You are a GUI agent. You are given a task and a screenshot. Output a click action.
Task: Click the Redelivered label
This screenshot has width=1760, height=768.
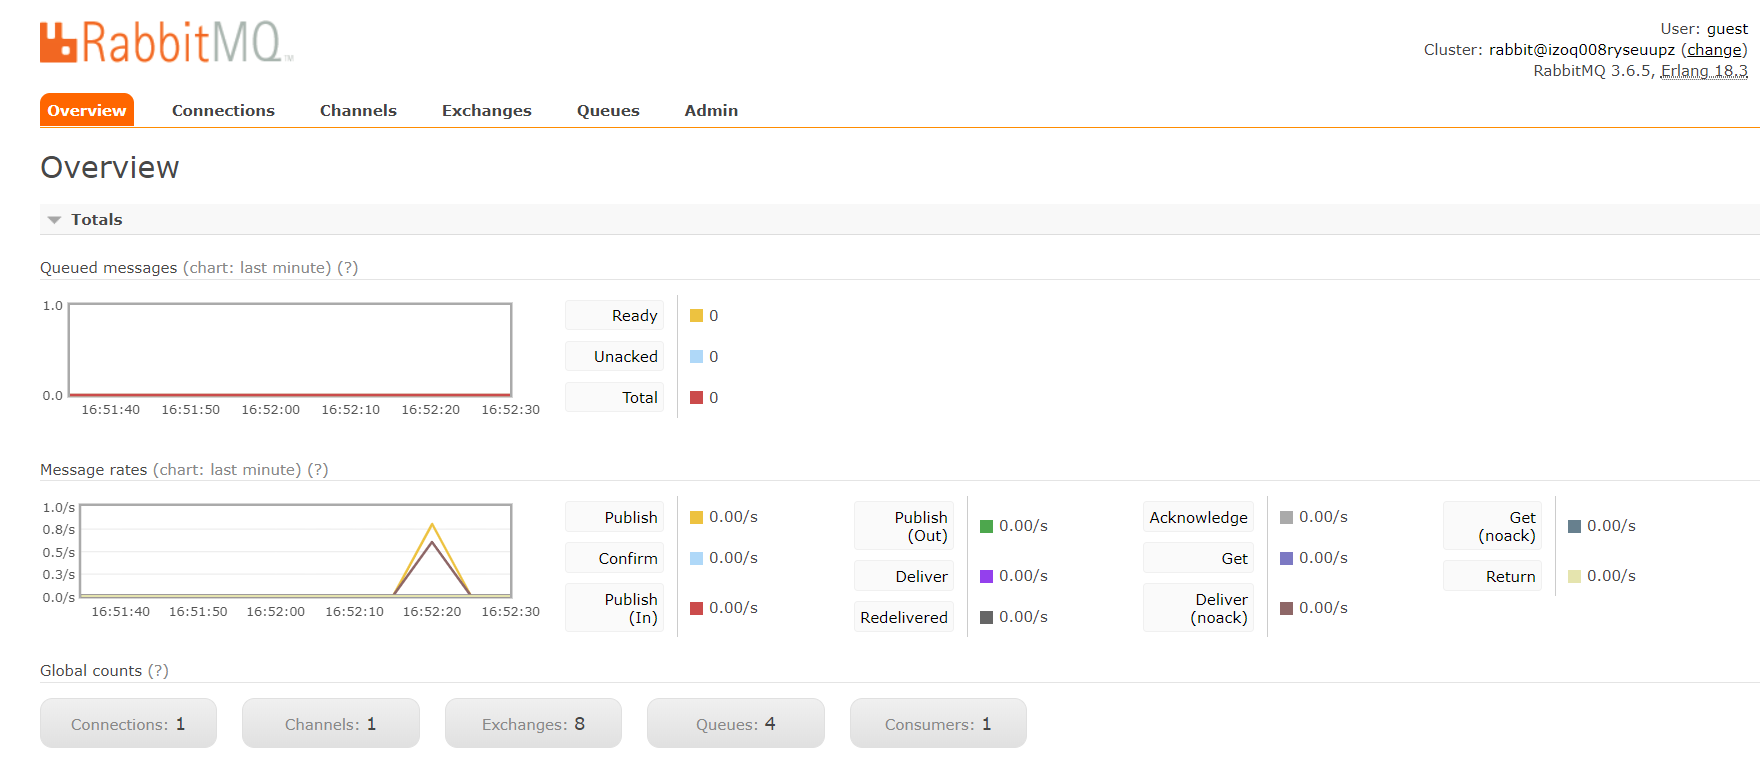[904, 617]
